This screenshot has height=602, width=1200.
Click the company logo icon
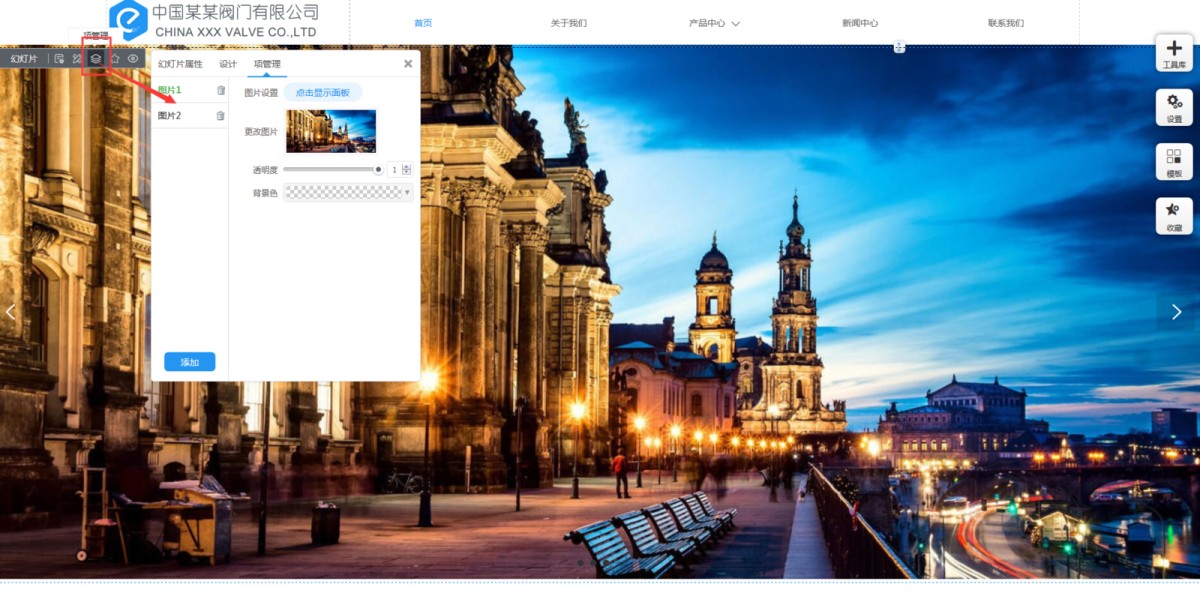click(x=128, y=20)
